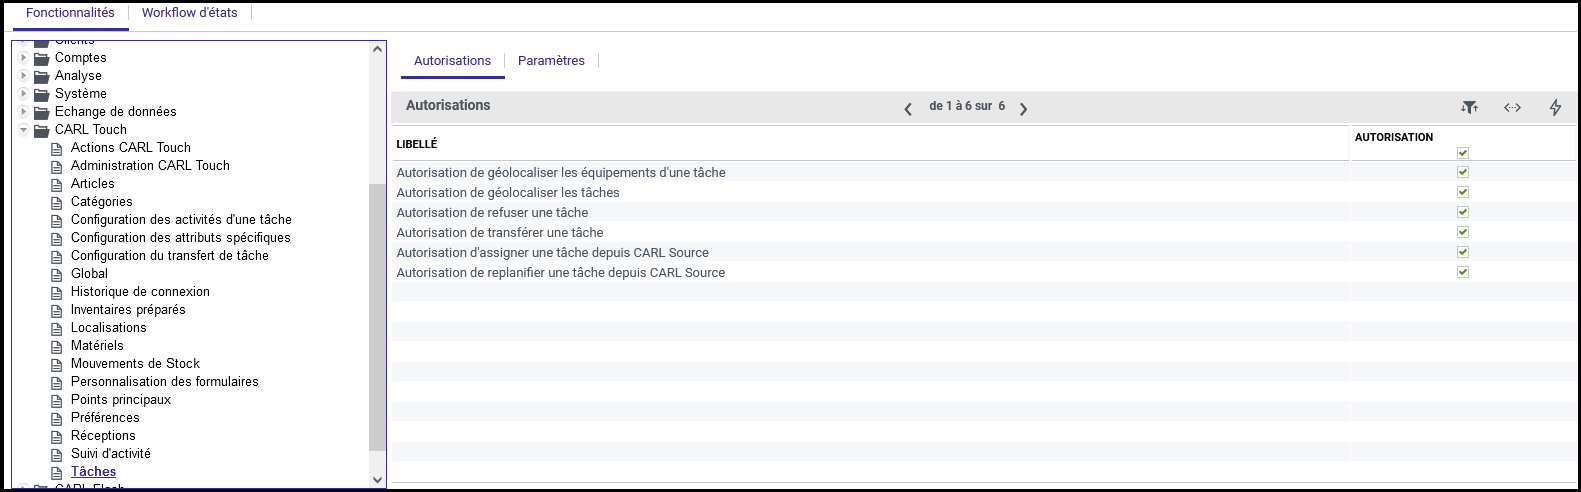Uncheck assigner une tâche depuis CARL Source
Viewport: 1581px width, 492px height.
[1463, 252]
